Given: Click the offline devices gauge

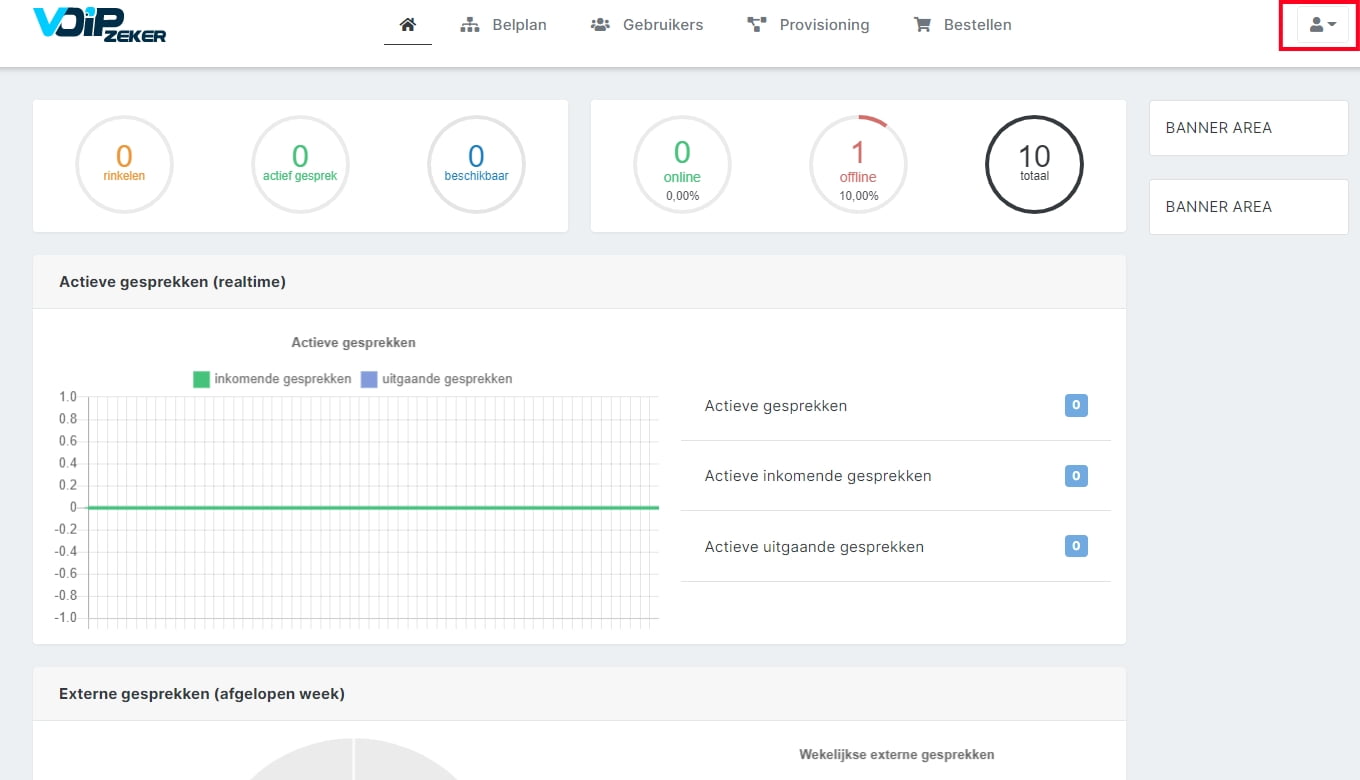Looking at the screenshot, I should point(858,165).
